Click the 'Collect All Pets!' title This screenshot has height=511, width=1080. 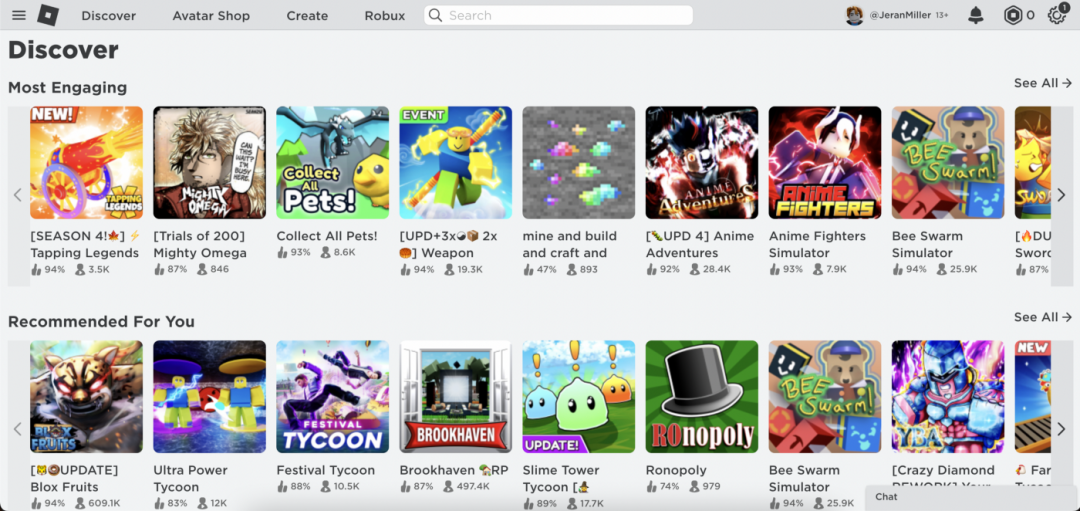327,236
